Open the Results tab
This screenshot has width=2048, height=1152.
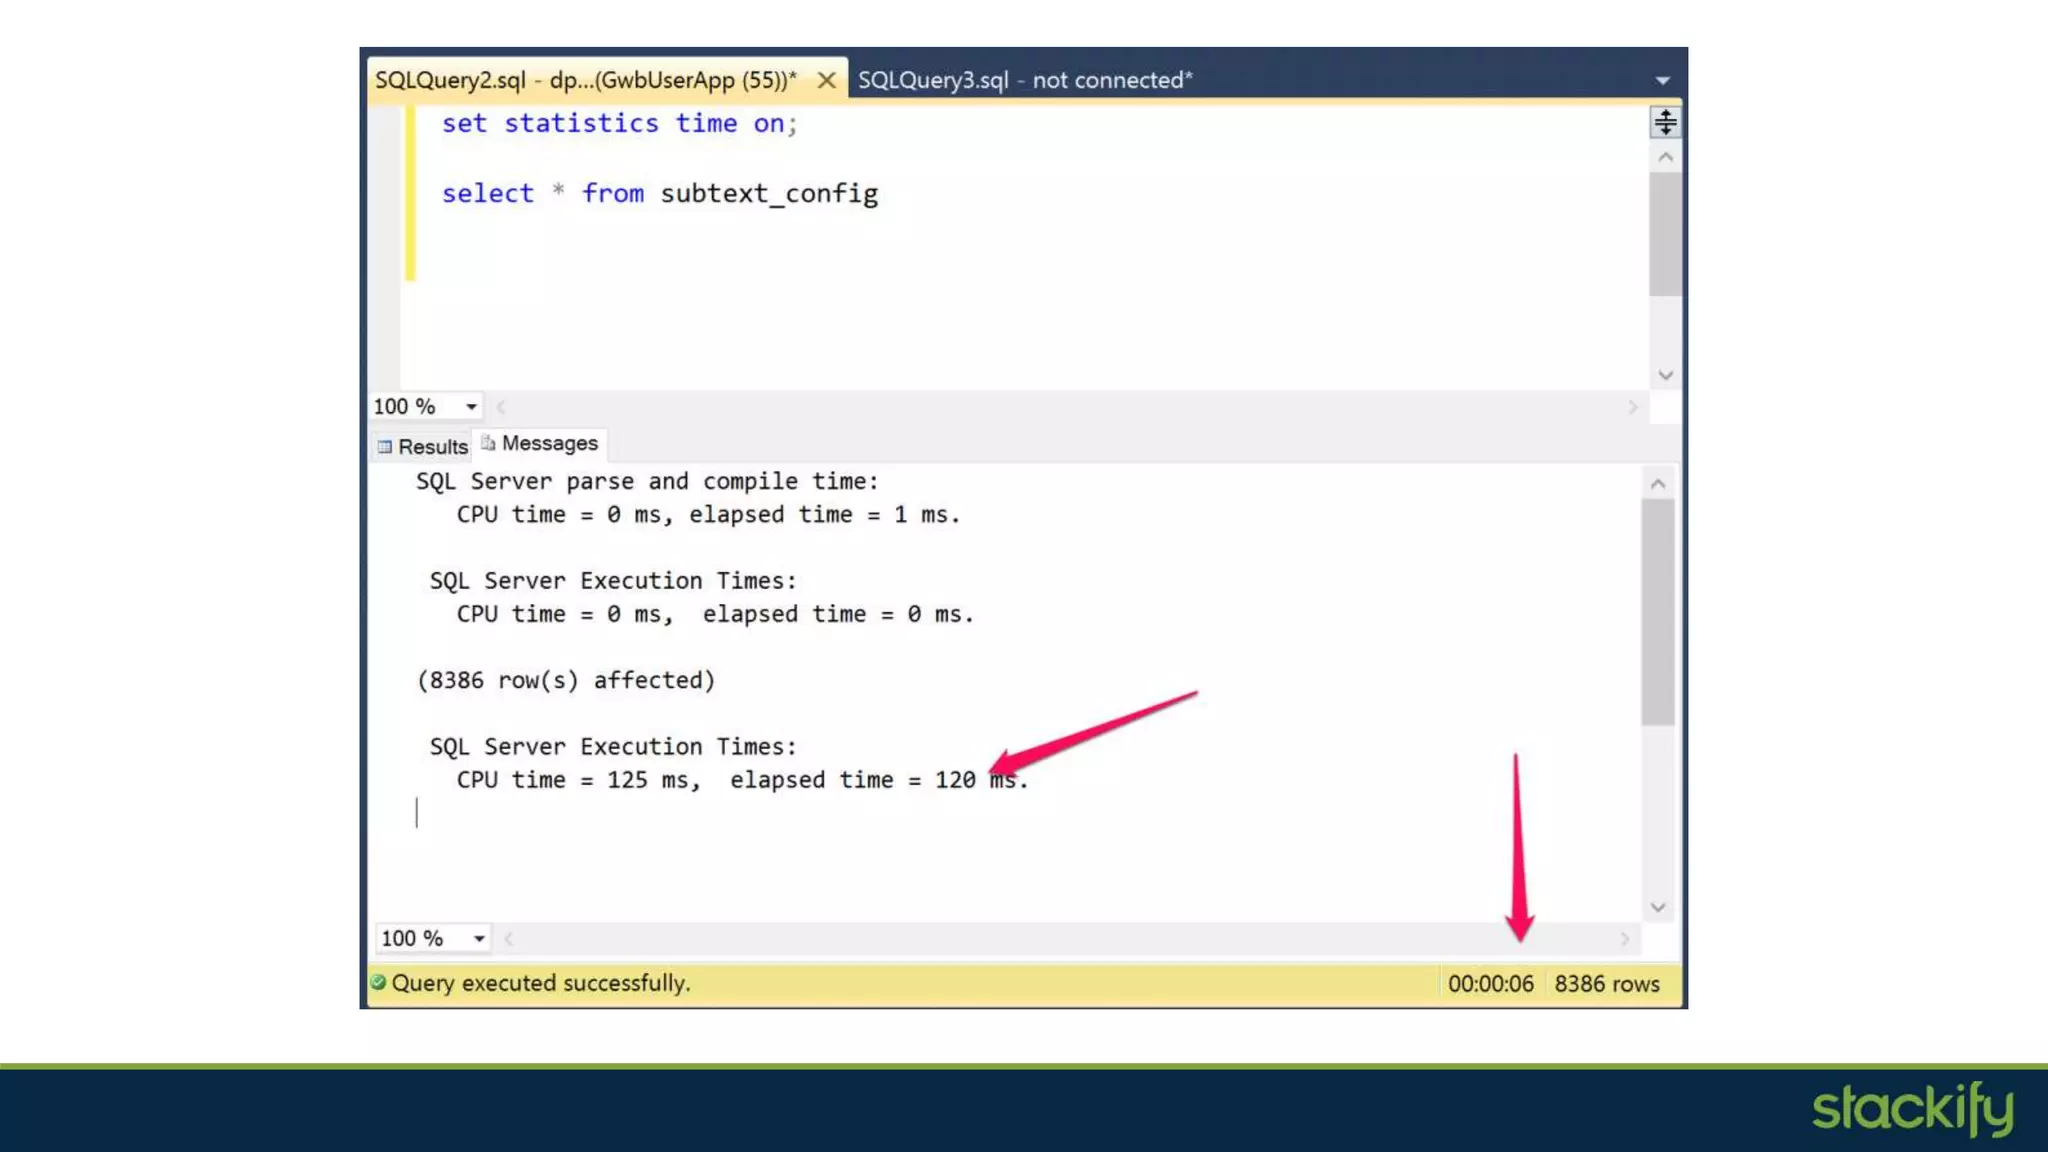[x=423, y=447]
